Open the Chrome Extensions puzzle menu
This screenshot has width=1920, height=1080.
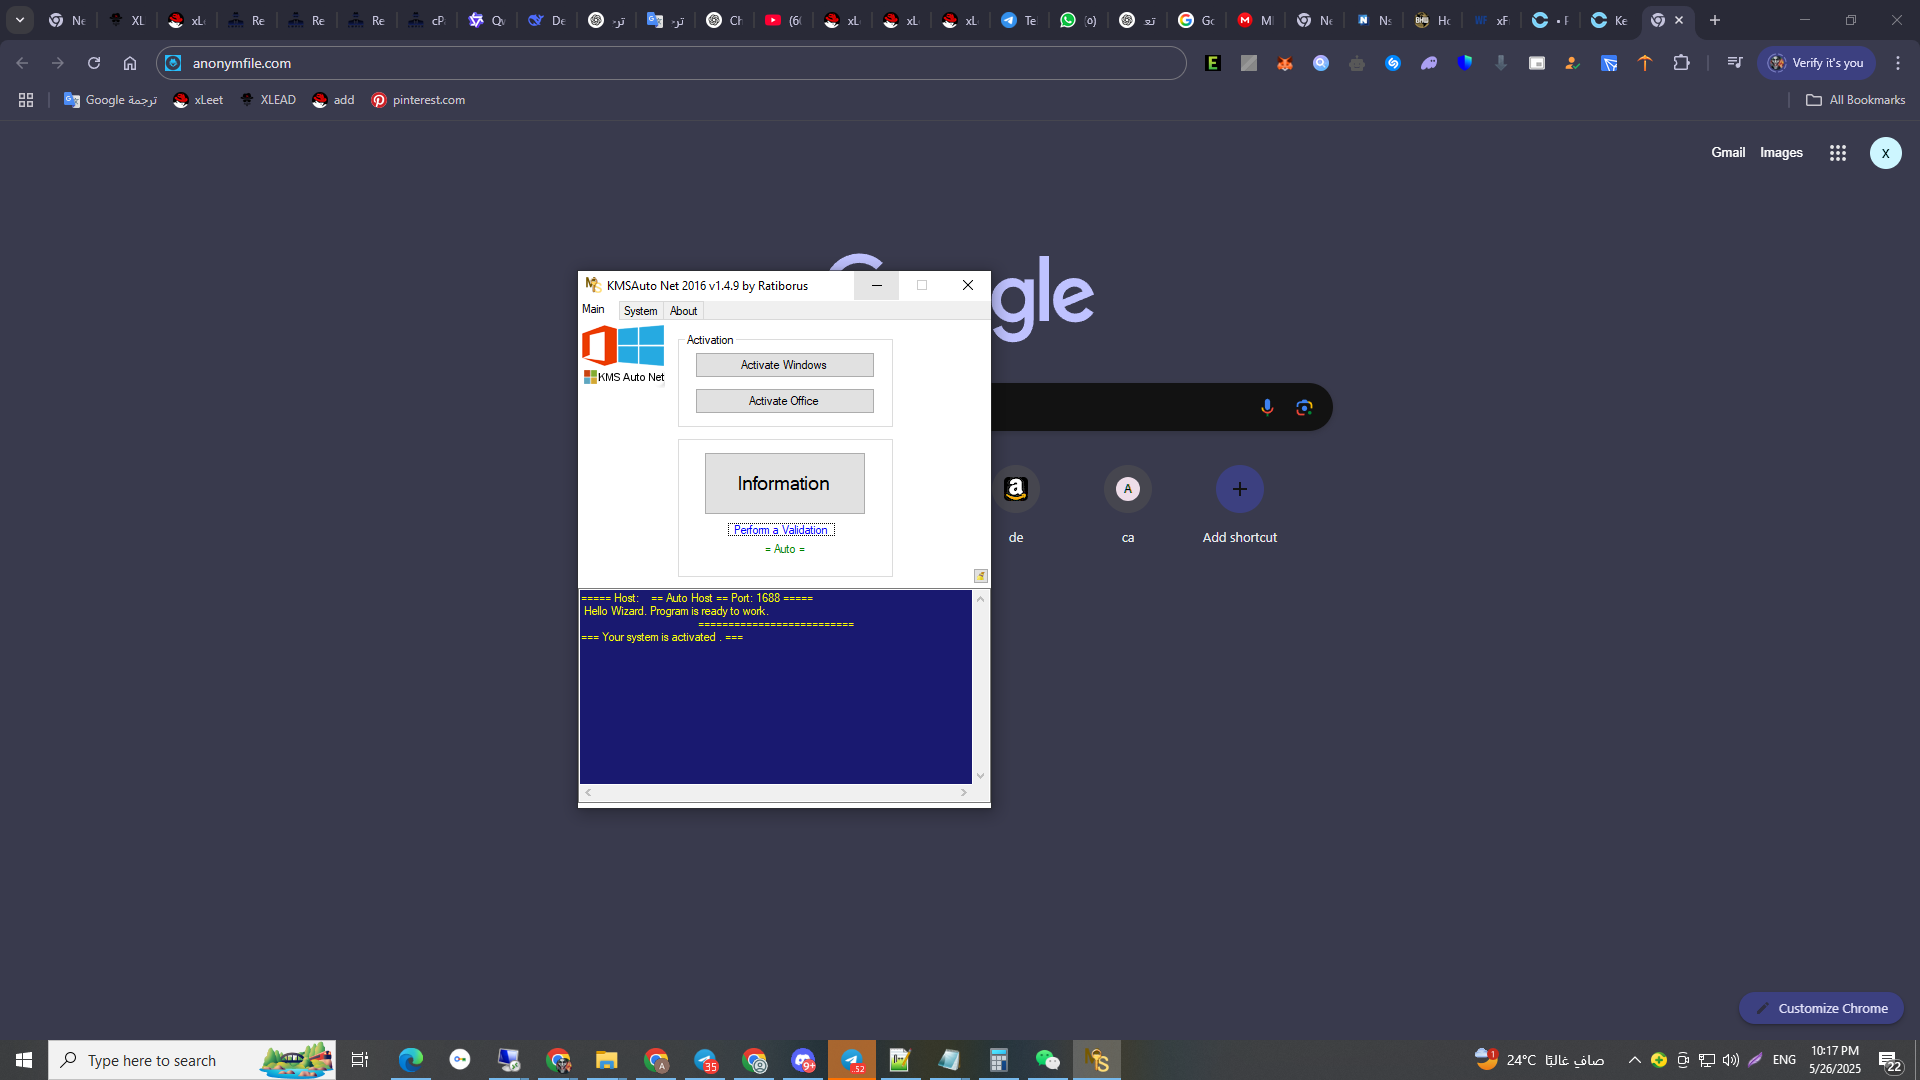(x=1682, y=63)
